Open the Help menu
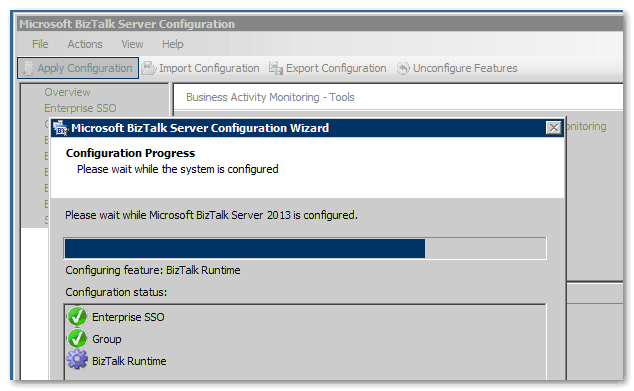634x391 pixels. coord(173,44)
